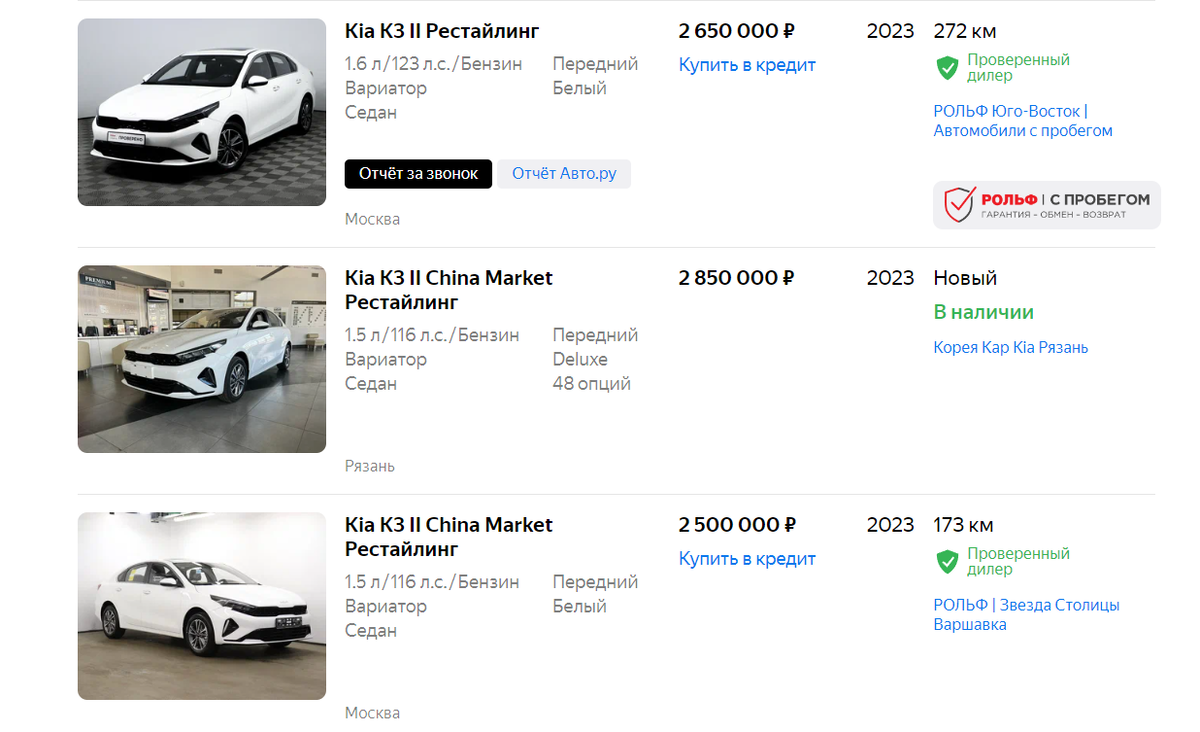1200x732 pixels.
Task: Click the 'В наличии' availability status
Action: point(983,312)
